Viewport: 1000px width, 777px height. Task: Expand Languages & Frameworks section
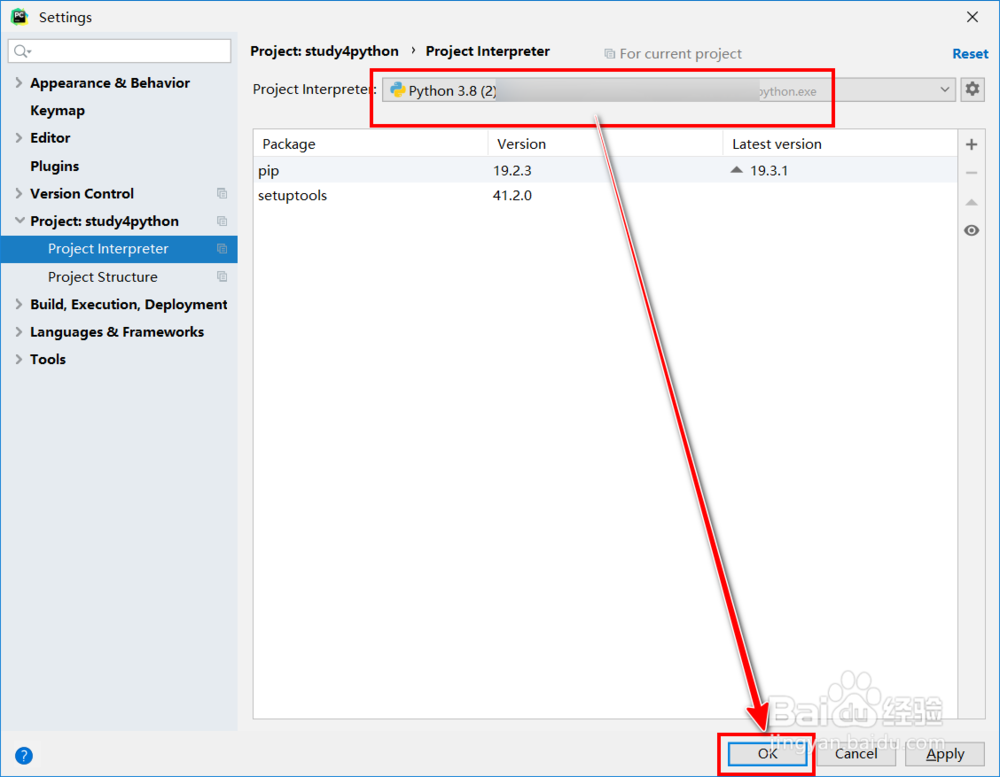18,332
